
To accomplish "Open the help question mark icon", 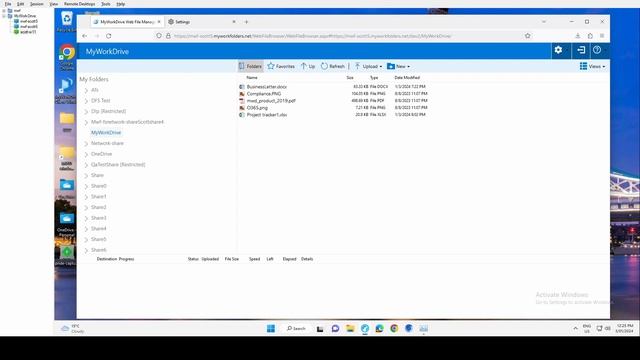I will (597, 50).
